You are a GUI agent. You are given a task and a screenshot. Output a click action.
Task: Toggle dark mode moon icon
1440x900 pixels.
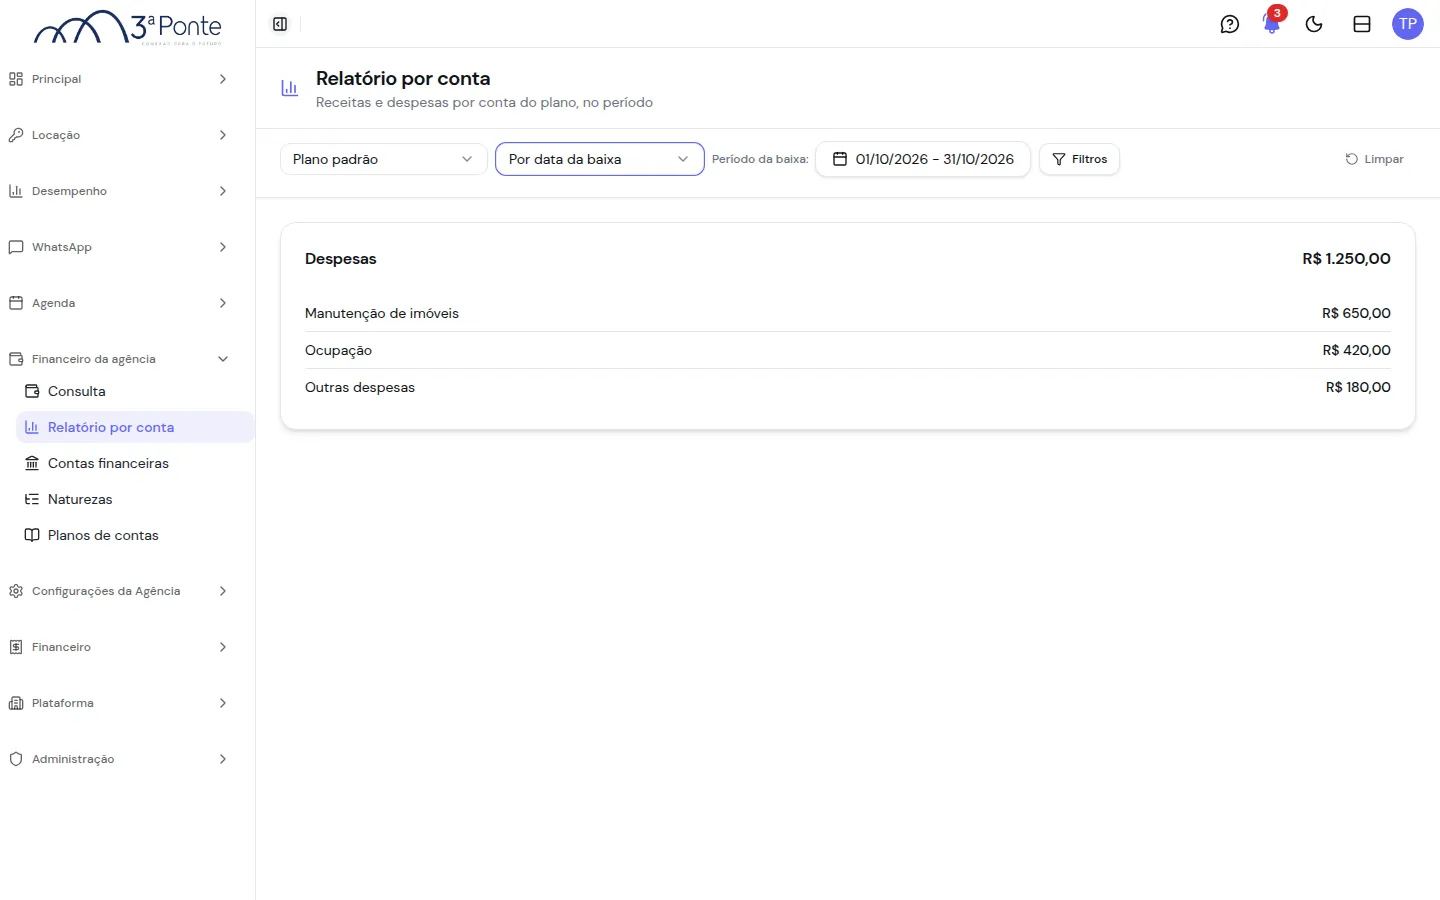tap(1314, 24)
